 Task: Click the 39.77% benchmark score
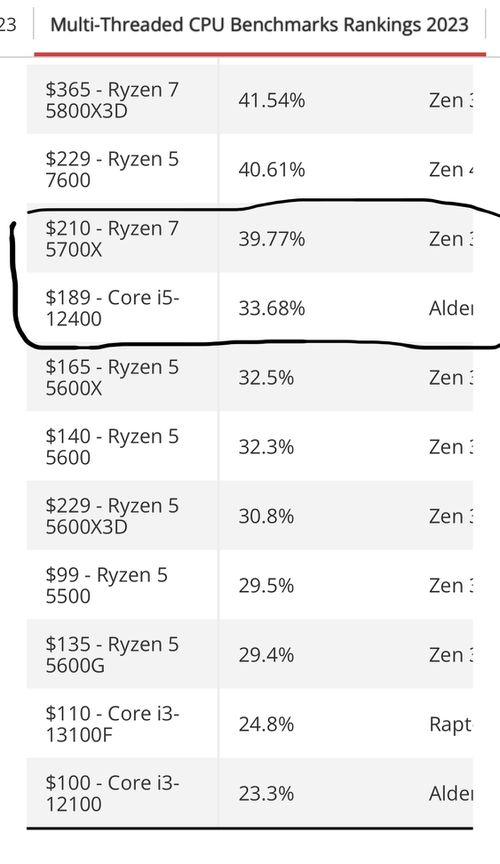point(272,239)
